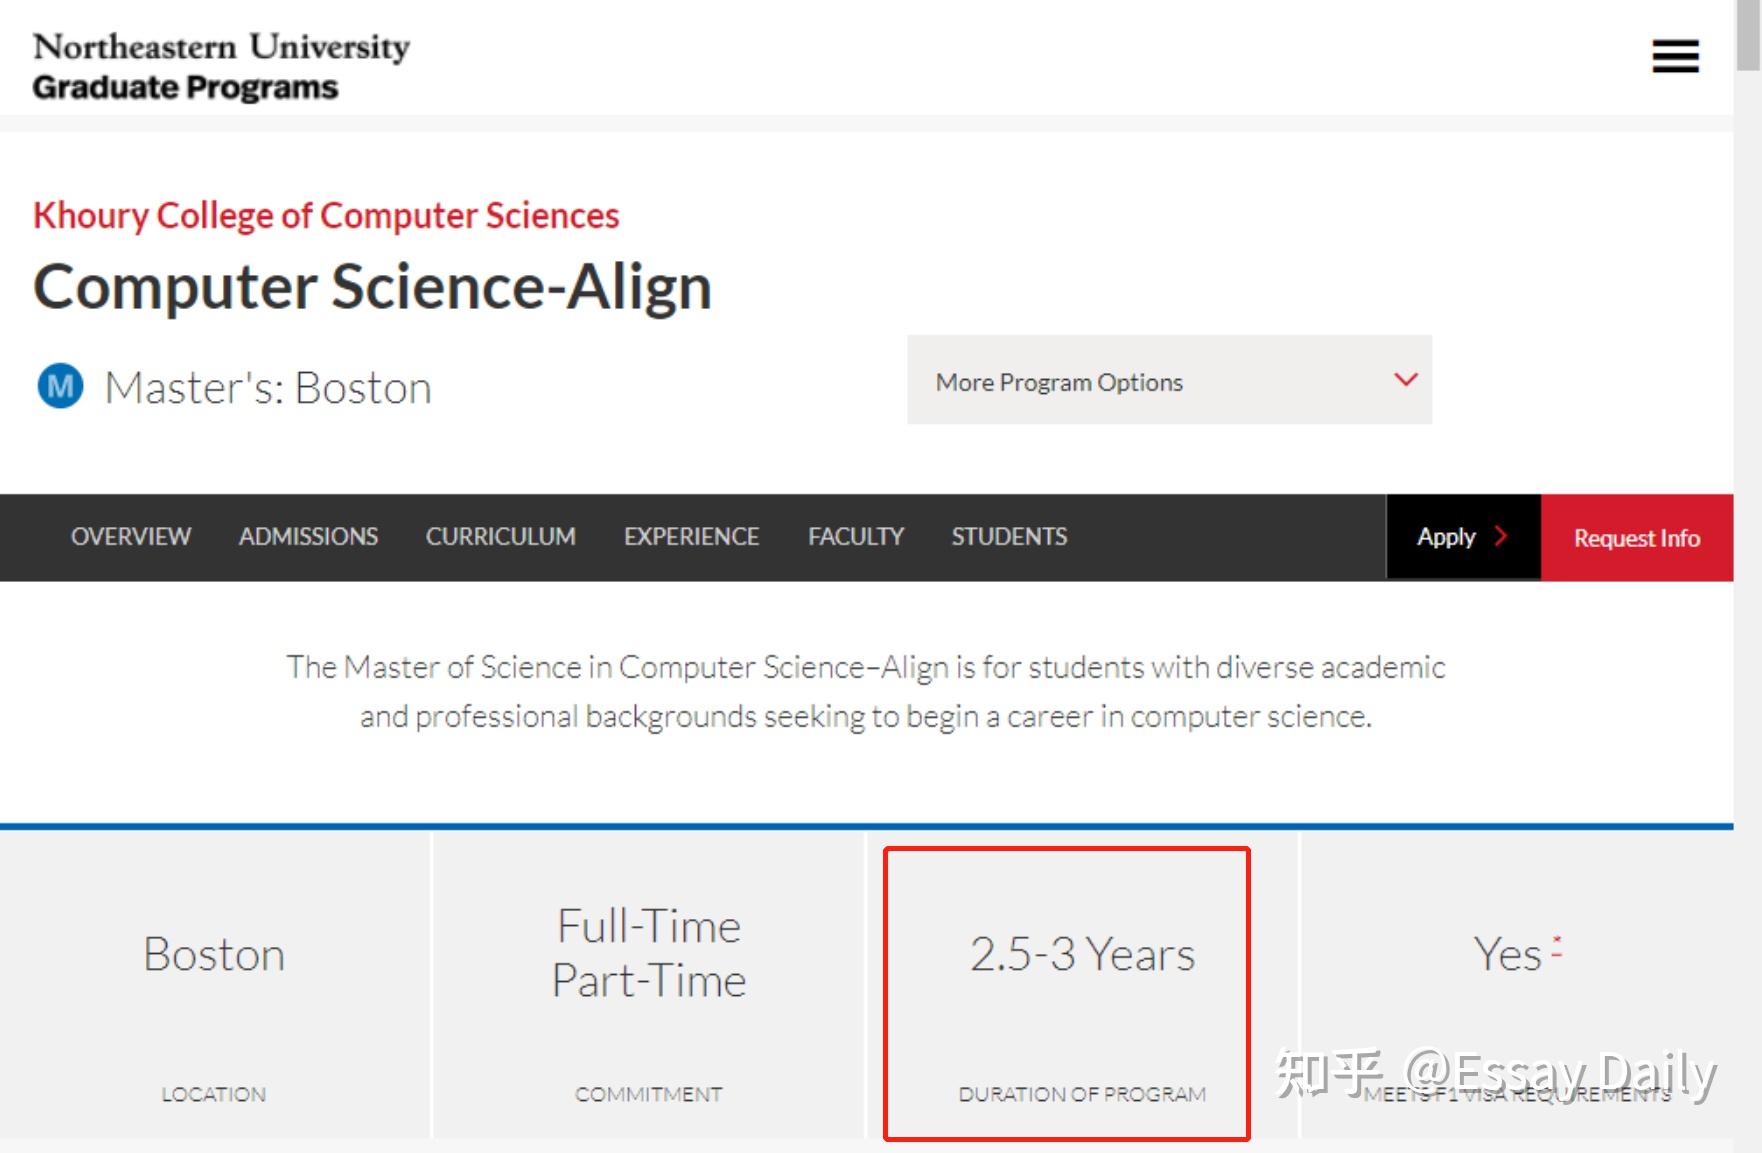Click the red footnote mark beside Yes
The width and height of the screenshot is (1762, 1153).
pos(1557,947)
